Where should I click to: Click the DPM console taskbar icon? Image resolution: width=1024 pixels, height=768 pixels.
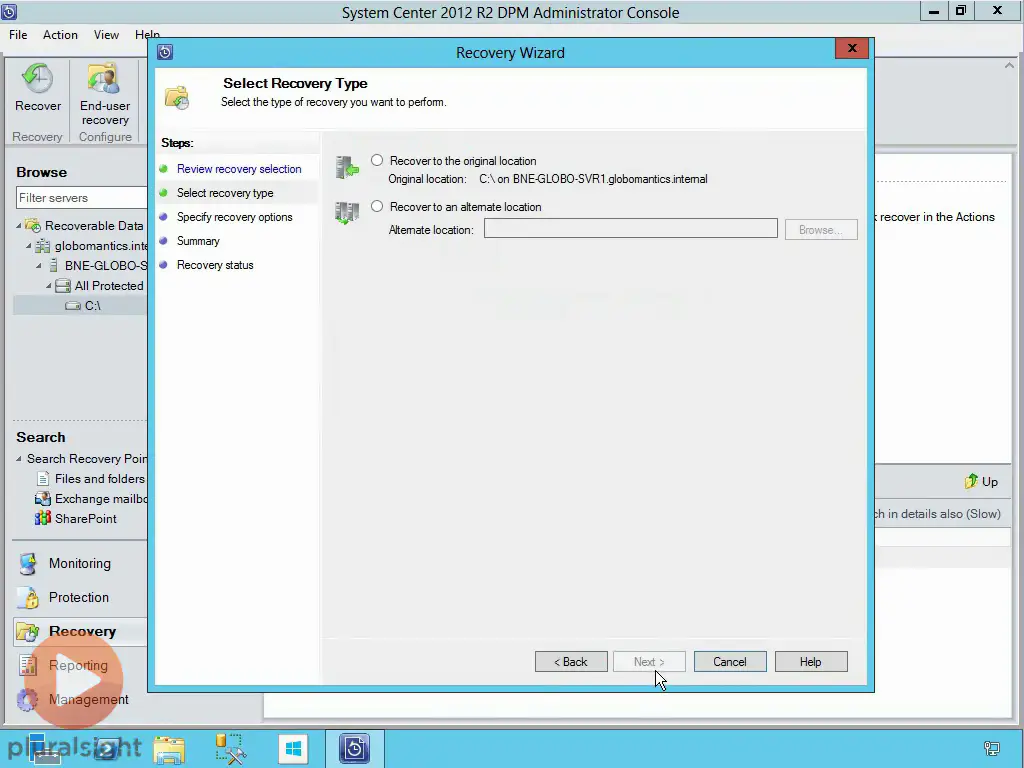coord(355,749)
